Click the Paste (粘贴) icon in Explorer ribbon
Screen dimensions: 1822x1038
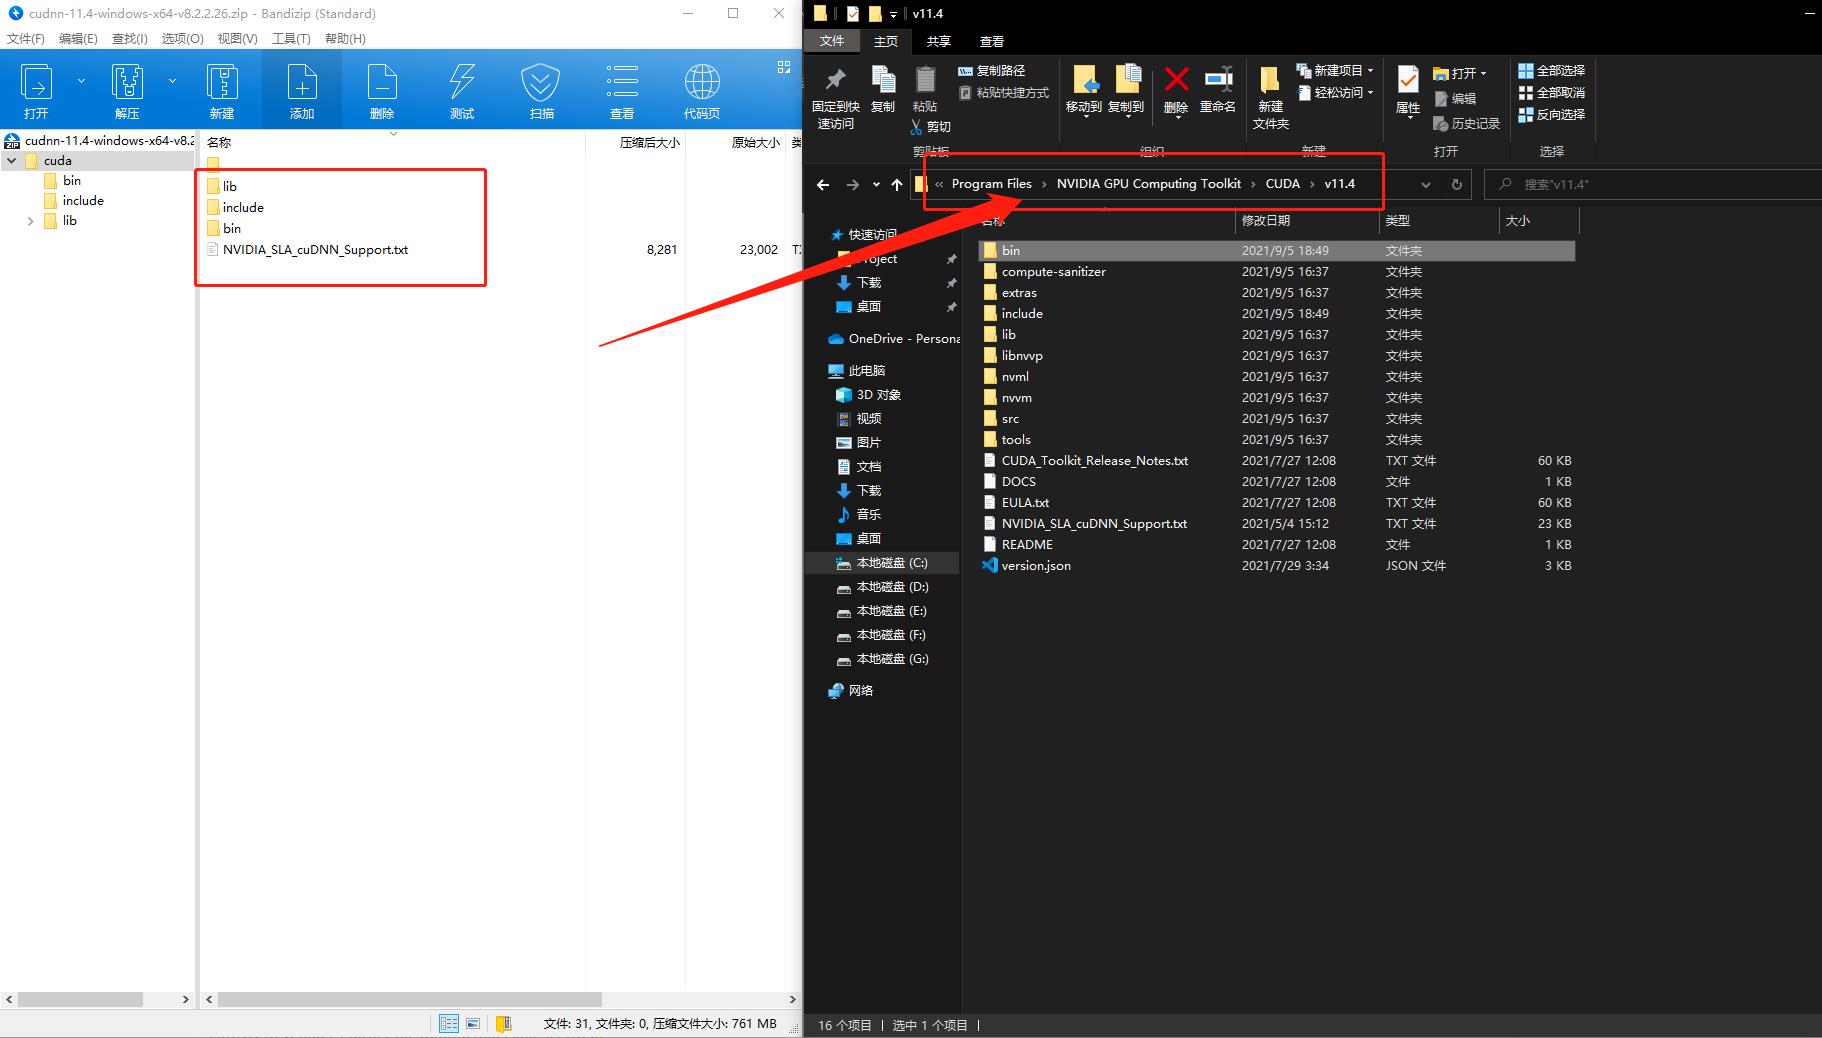(925, 90)
